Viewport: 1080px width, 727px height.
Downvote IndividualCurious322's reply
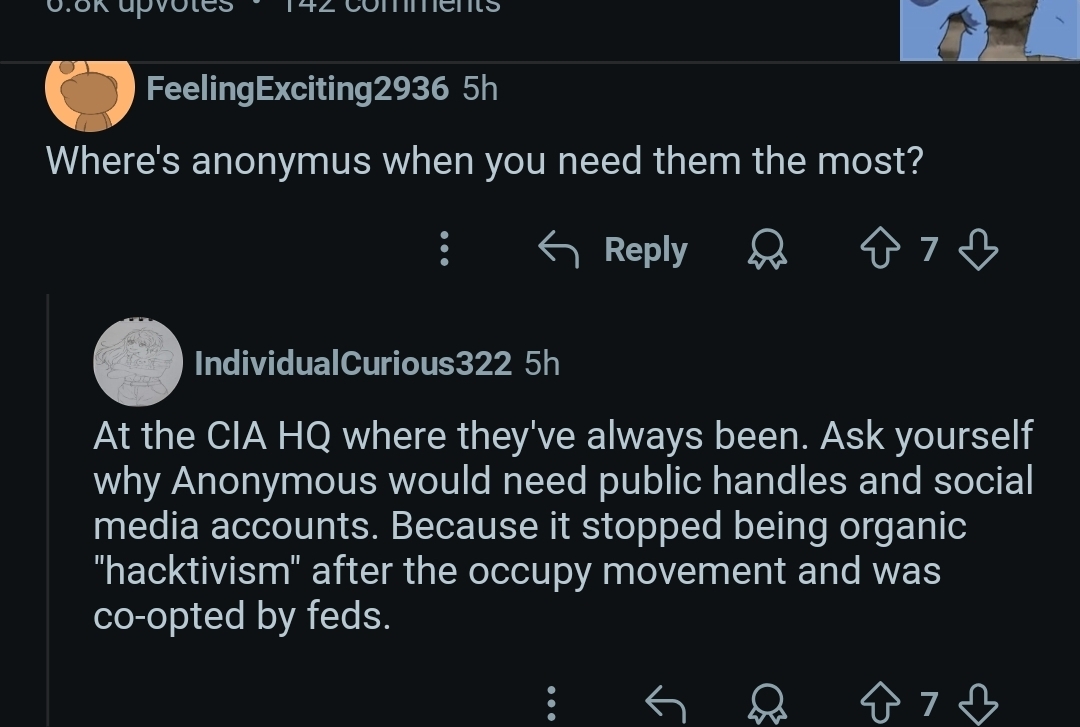978,704
